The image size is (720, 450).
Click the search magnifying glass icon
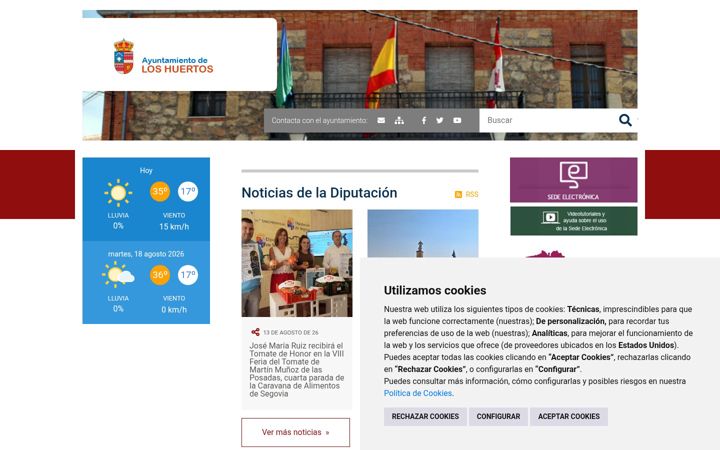[x=625, y=120]
